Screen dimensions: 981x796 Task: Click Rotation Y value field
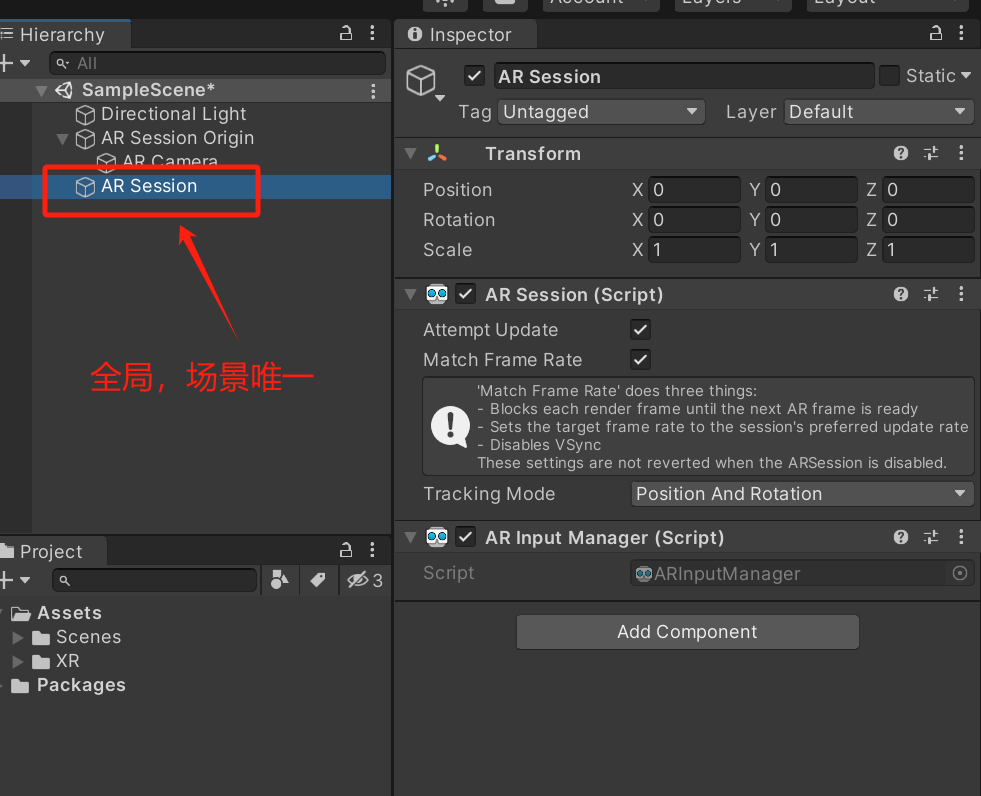811,220
